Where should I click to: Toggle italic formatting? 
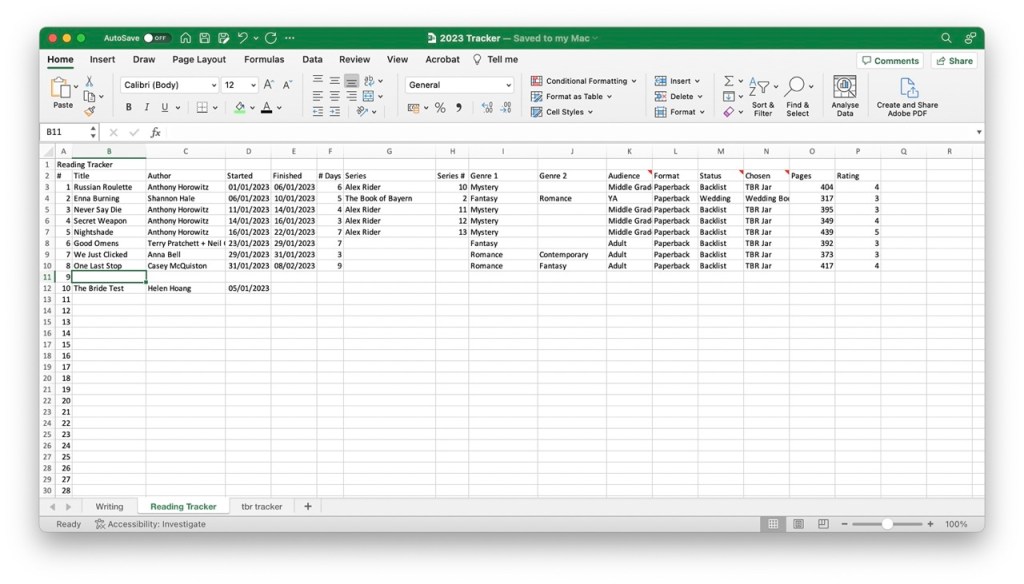point(146,108)
